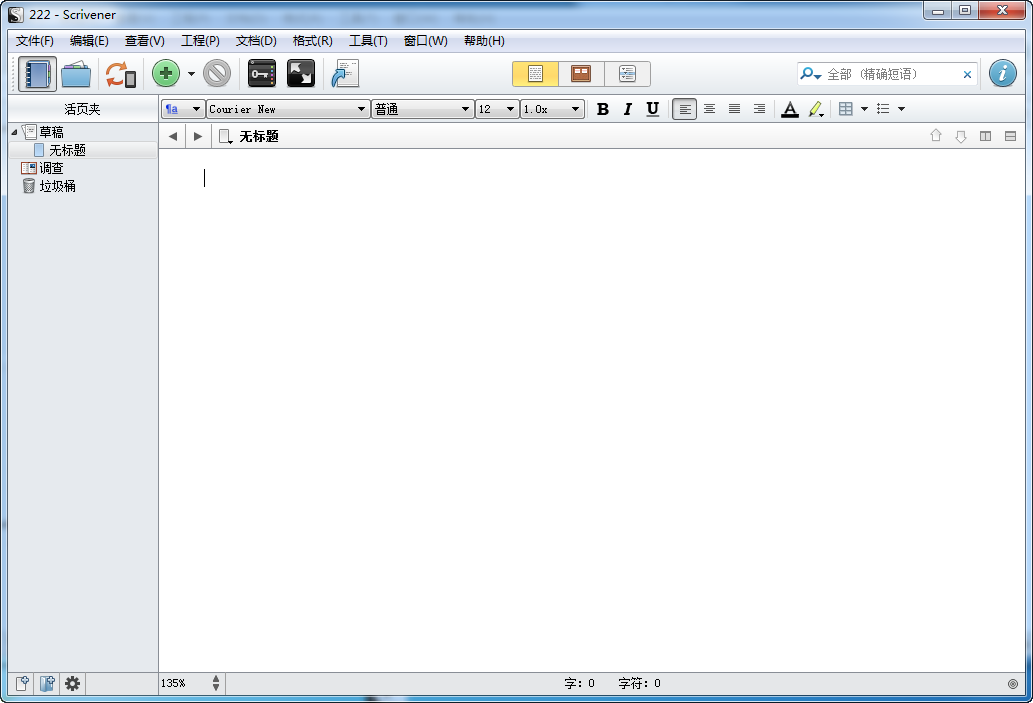Toggle italic text formatting
This screenshot has width=1033, height=703.
[x=627, y=109]
